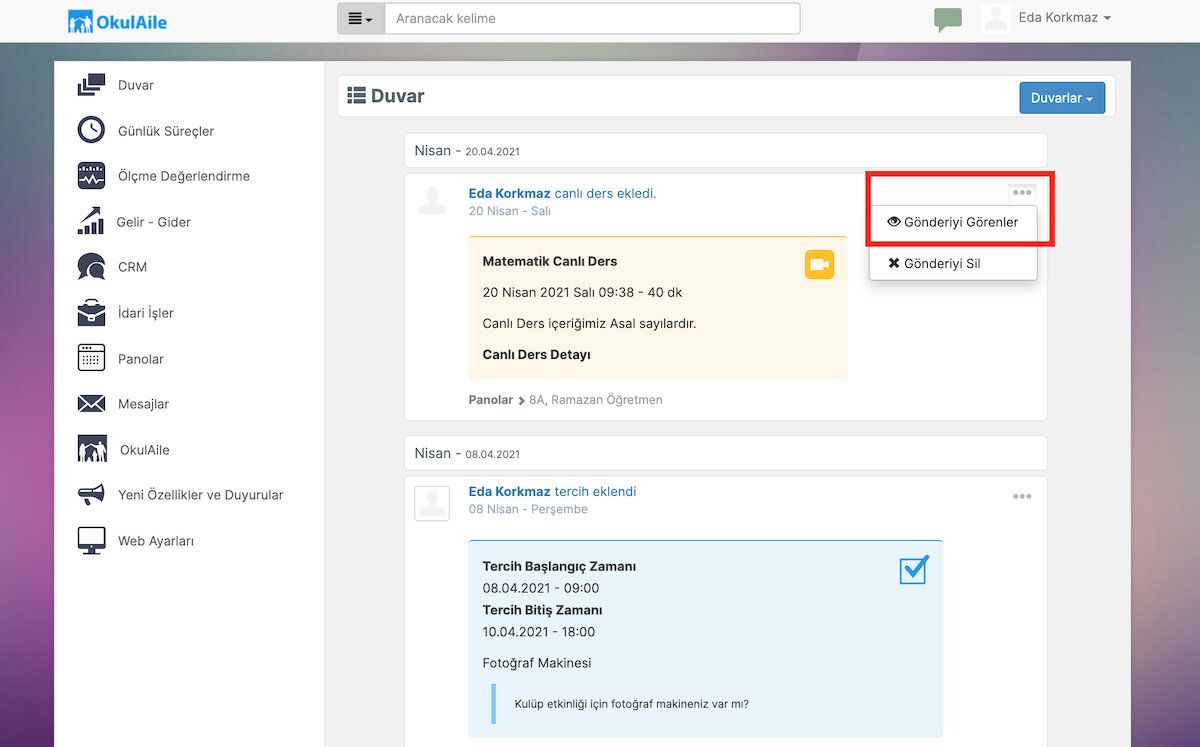Select Gönderiyi Görenler from the post menu
Viewport: 1200px width, 747px height.
tap(953, 222)
